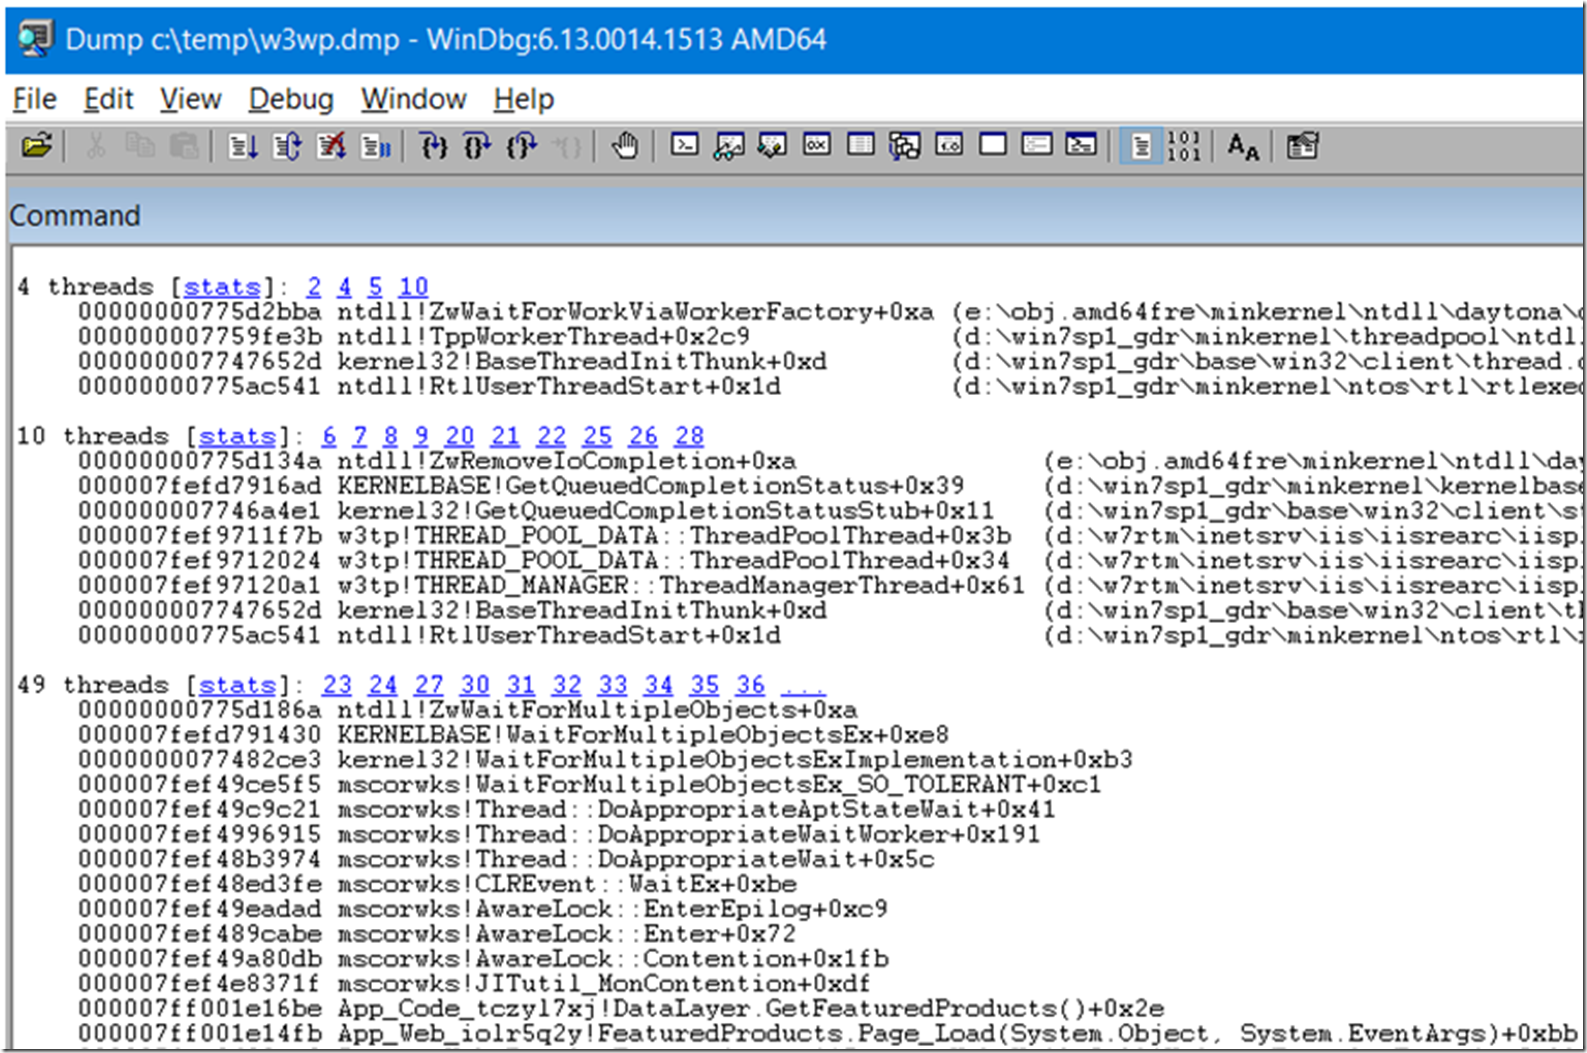
Task: Click the mscorwks!JITutil_MonContention+0xdf line
Action: (x=604, y=983)
